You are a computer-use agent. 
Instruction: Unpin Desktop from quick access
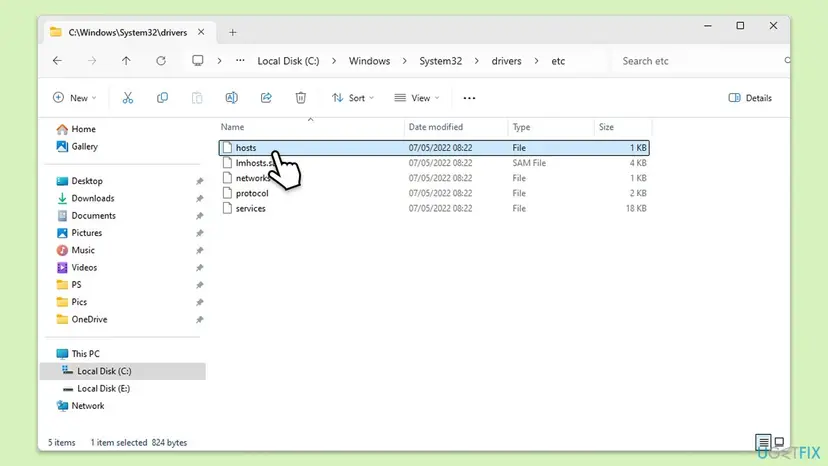pos(200,181)
